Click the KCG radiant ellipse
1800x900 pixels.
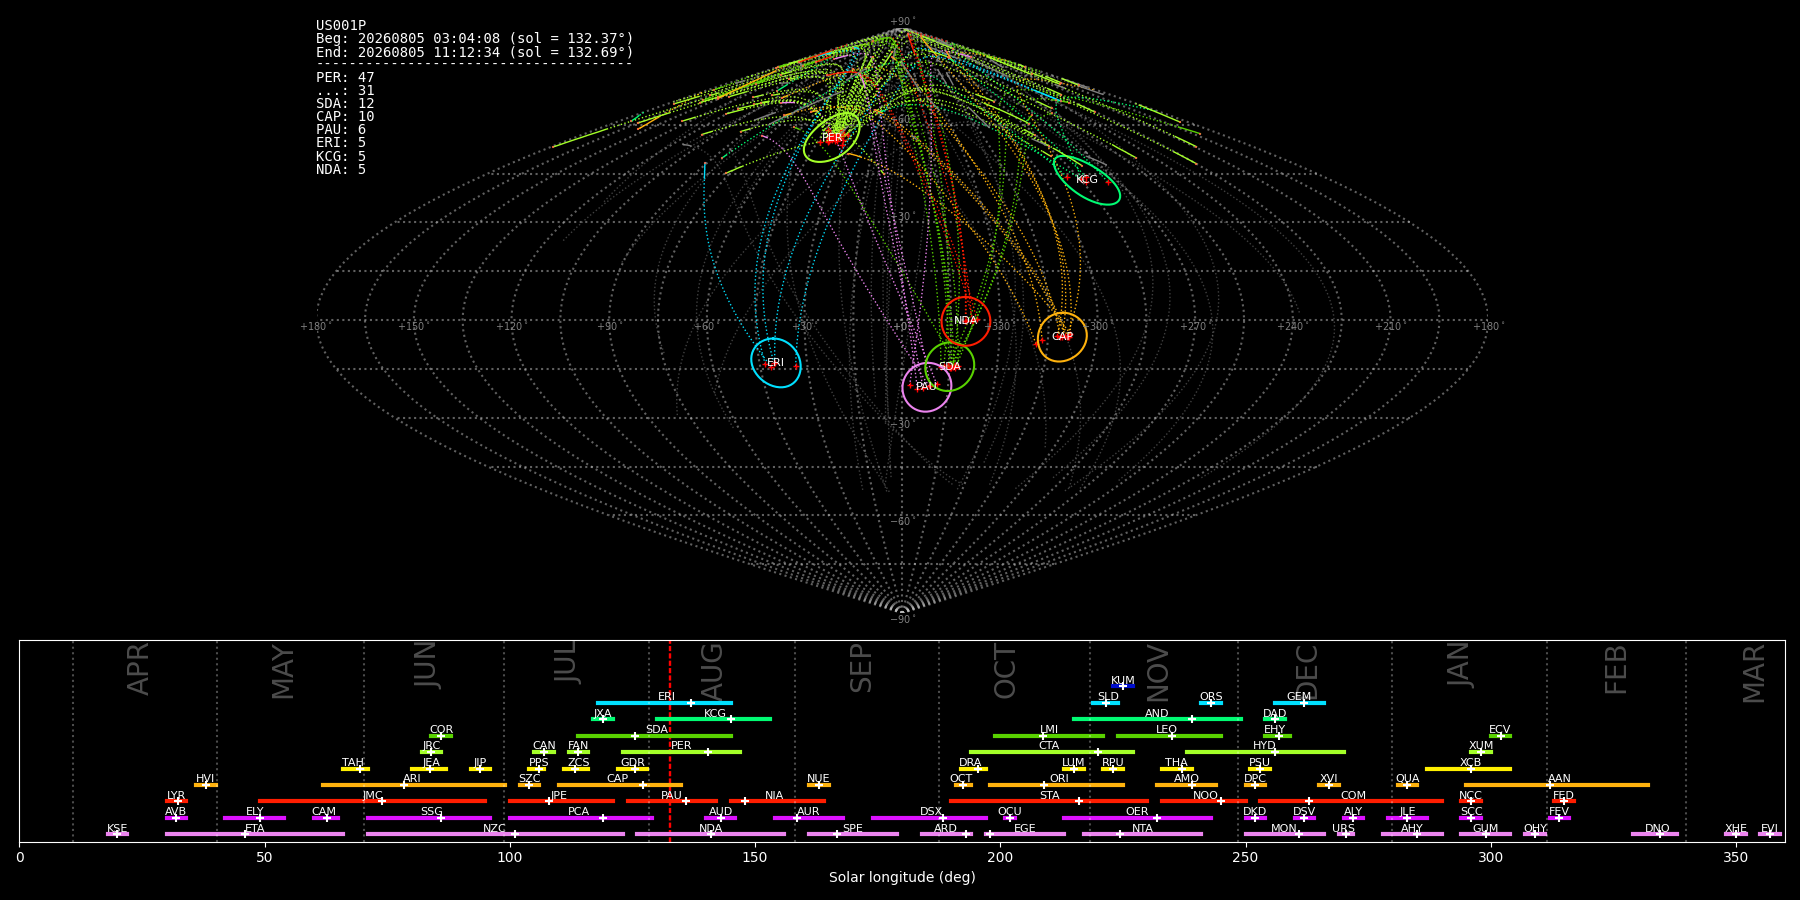click(1087, 180)
